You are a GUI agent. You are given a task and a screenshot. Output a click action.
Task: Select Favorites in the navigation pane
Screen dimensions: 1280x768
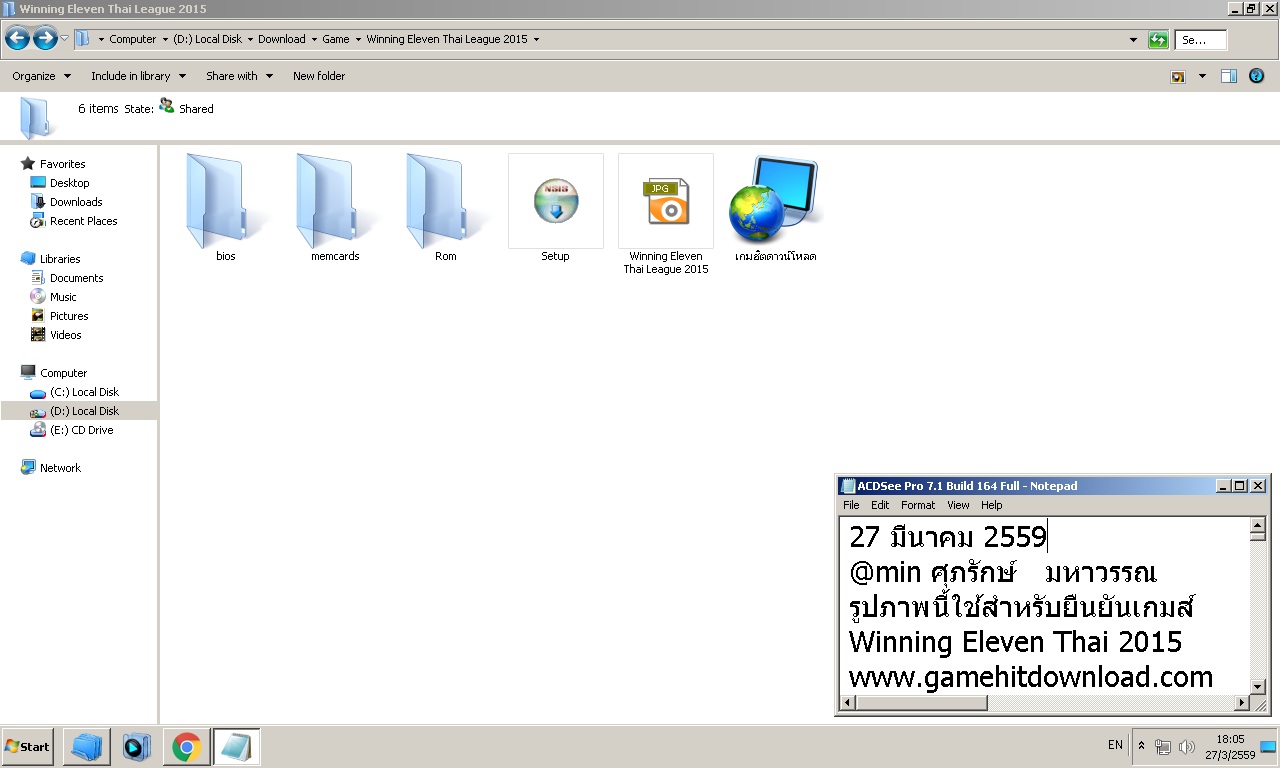[62, 164]
